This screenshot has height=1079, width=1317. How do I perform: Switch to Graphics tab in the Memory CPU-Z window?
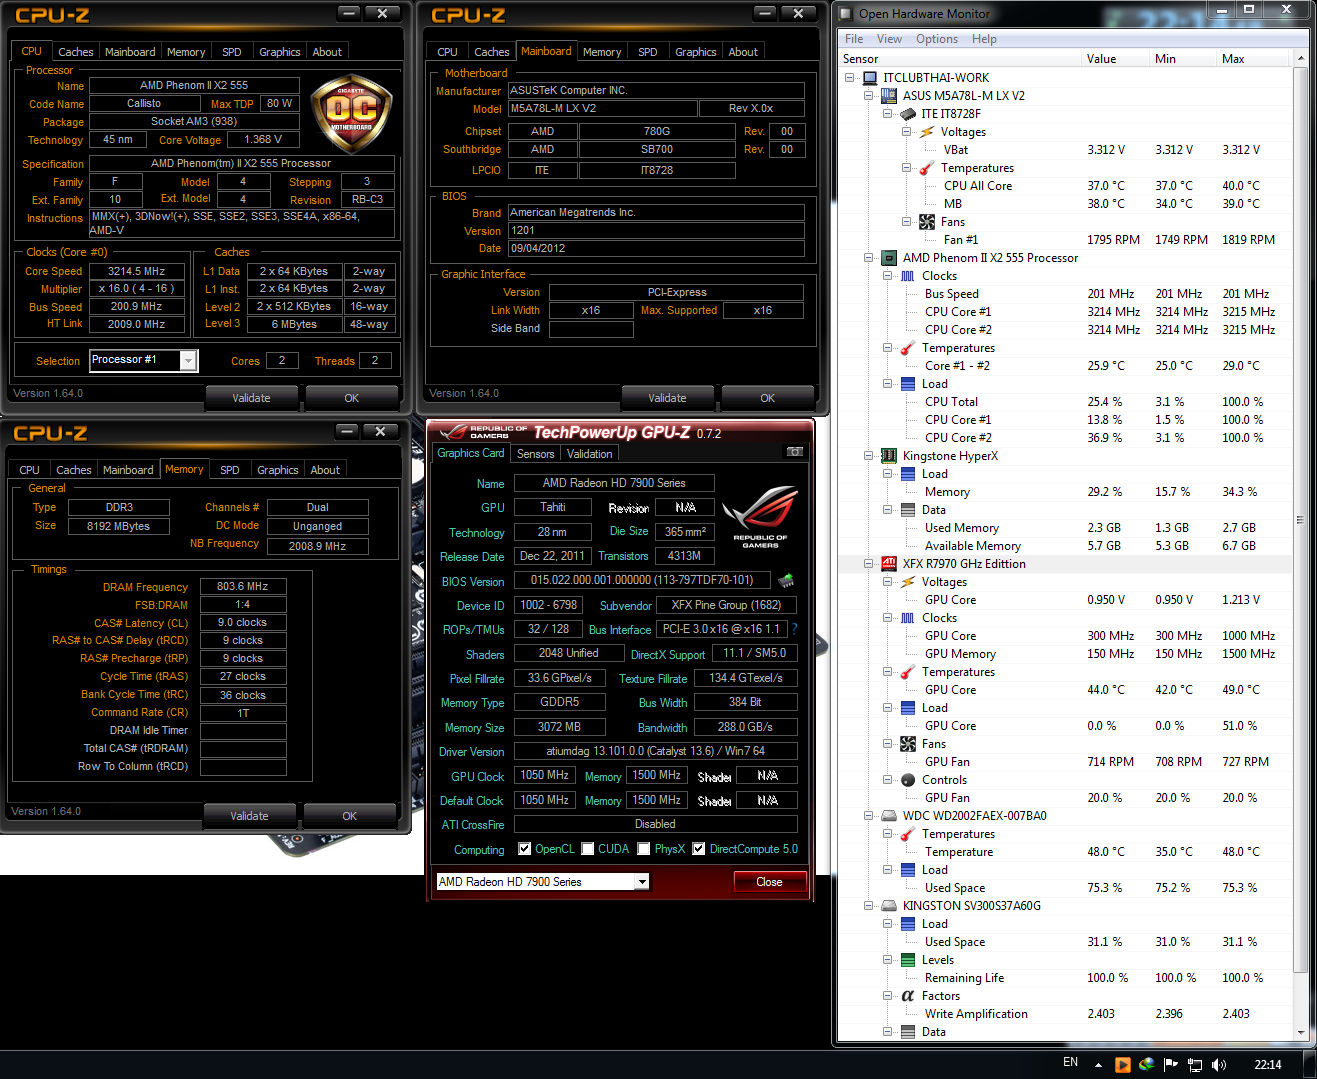[x=278, y=470]
